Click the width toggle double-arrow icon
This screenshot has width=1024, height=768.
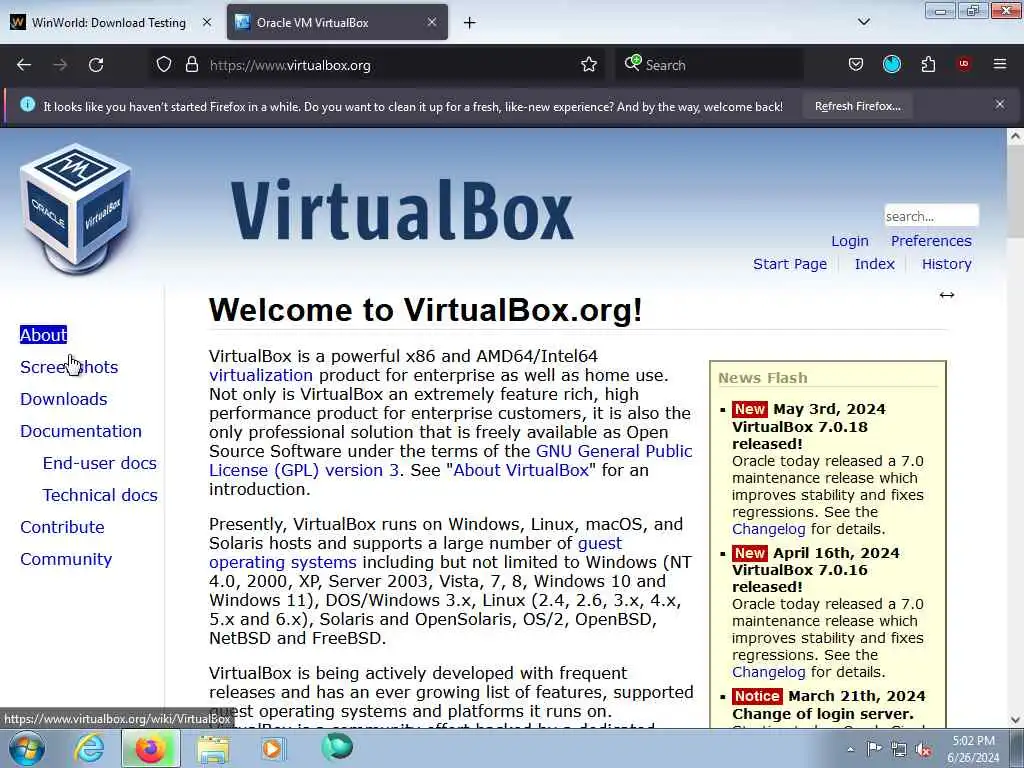pos(947,295)
